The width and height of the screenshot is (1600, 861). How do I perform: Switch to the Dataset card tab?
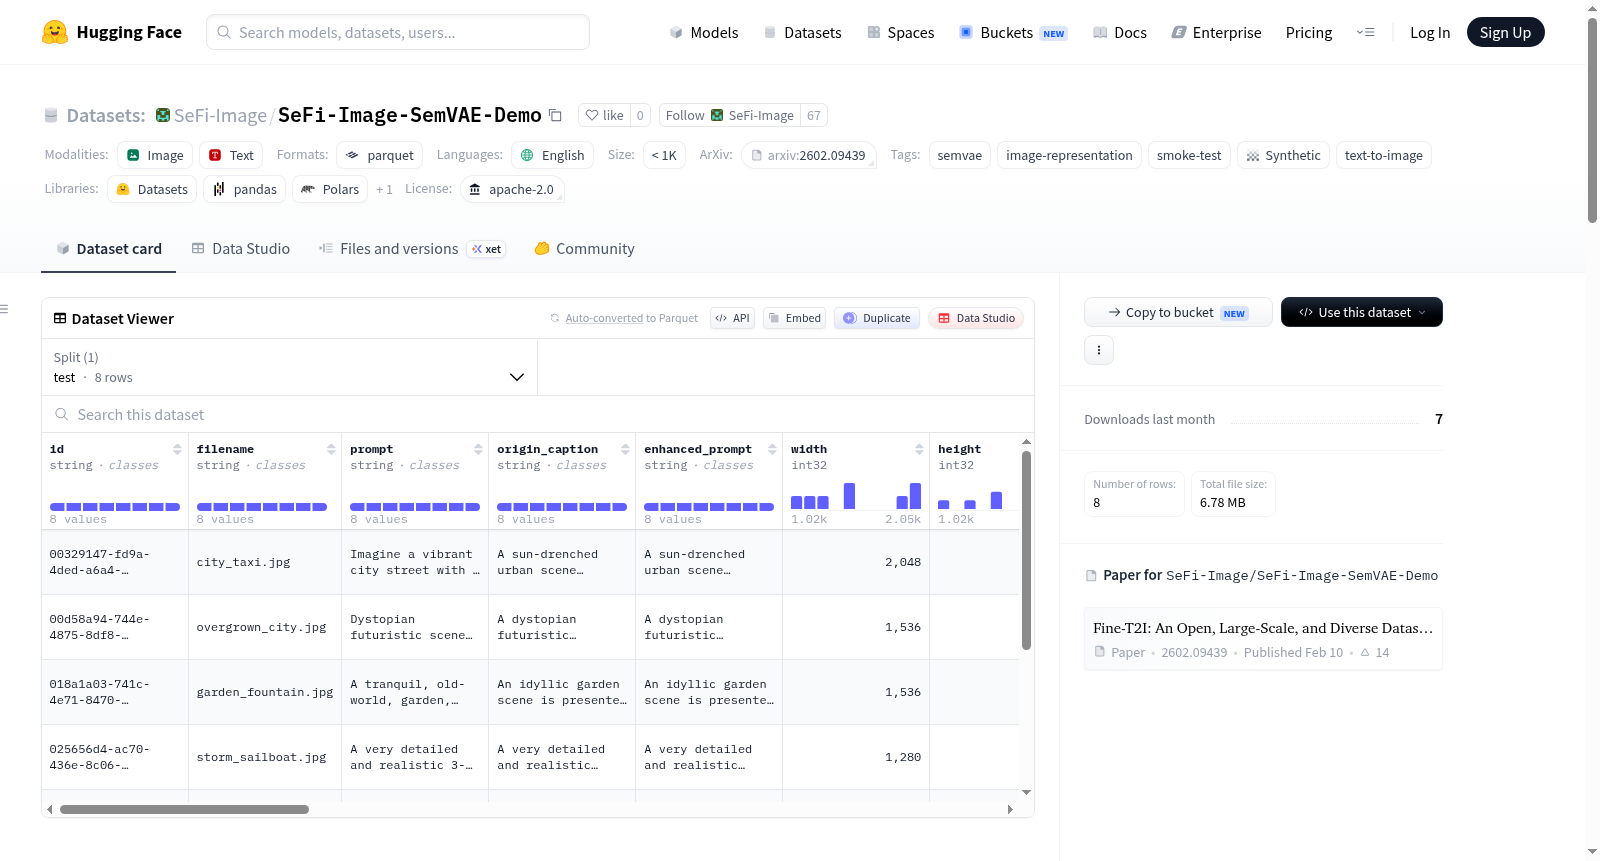(x=109, y=248)
